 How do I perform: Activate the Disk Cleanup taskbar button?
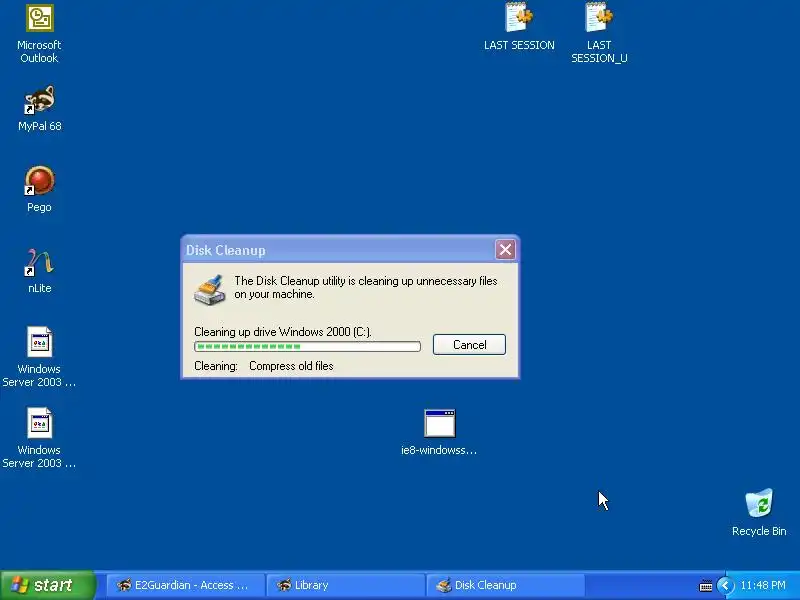505,585
